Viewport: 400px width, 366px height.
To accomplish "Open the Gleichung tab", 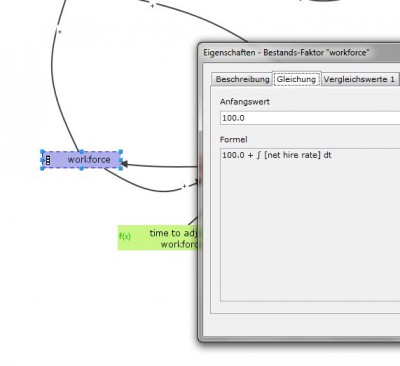I will tap(296, 79).
